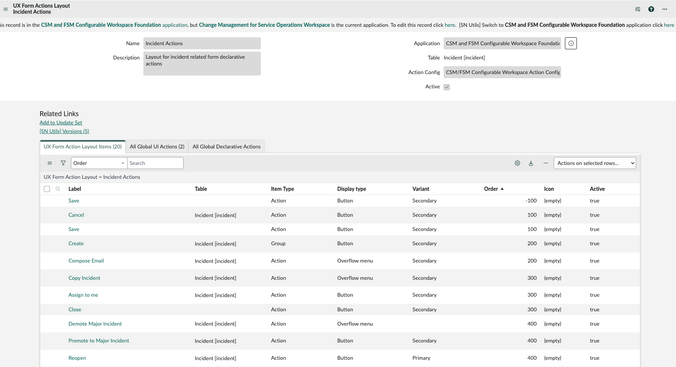The width and height of the screenshot is (676, 367).
Task: Click 'Group' item type in Create row
Action: 278,244
